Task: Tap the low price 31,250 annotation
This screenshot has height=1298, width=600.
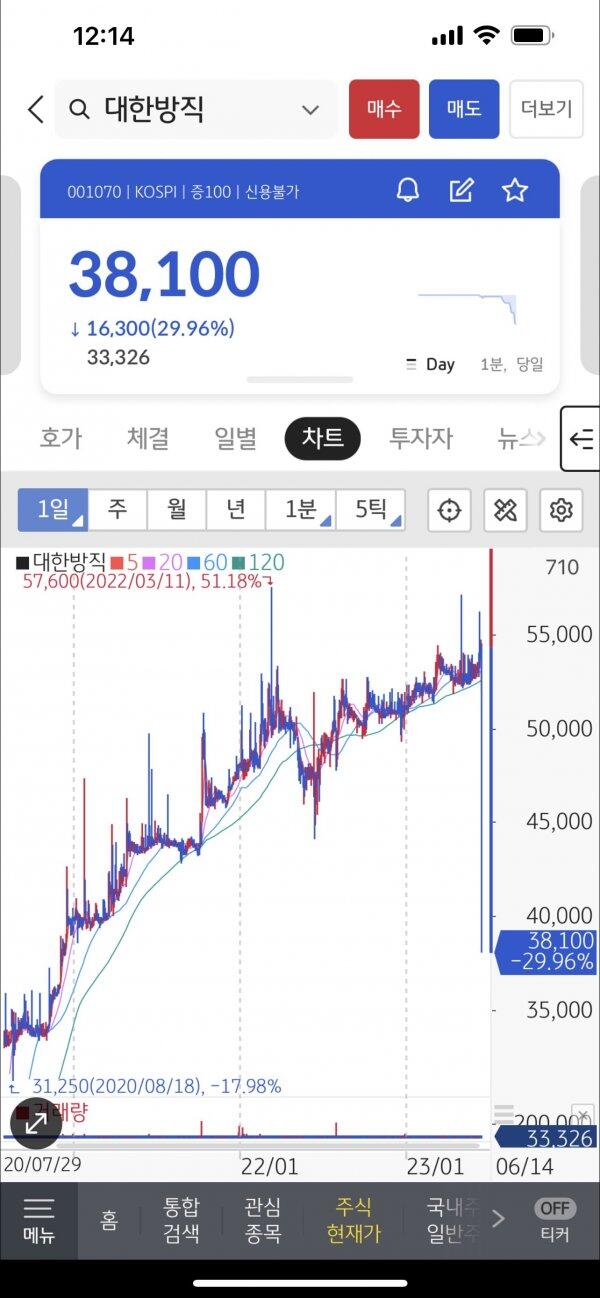Action: [x=145, y=1086]
